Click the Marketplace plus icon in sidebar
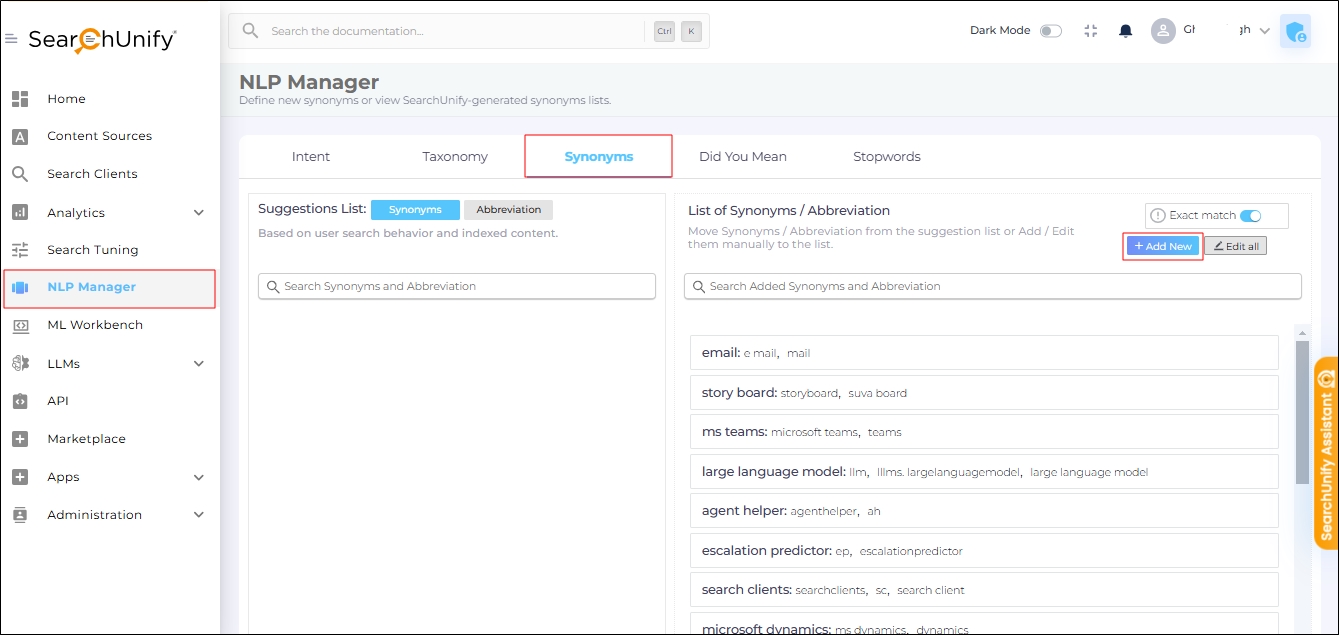The width and height of the screenshot is (1339, 635). [x=20, y=439]
